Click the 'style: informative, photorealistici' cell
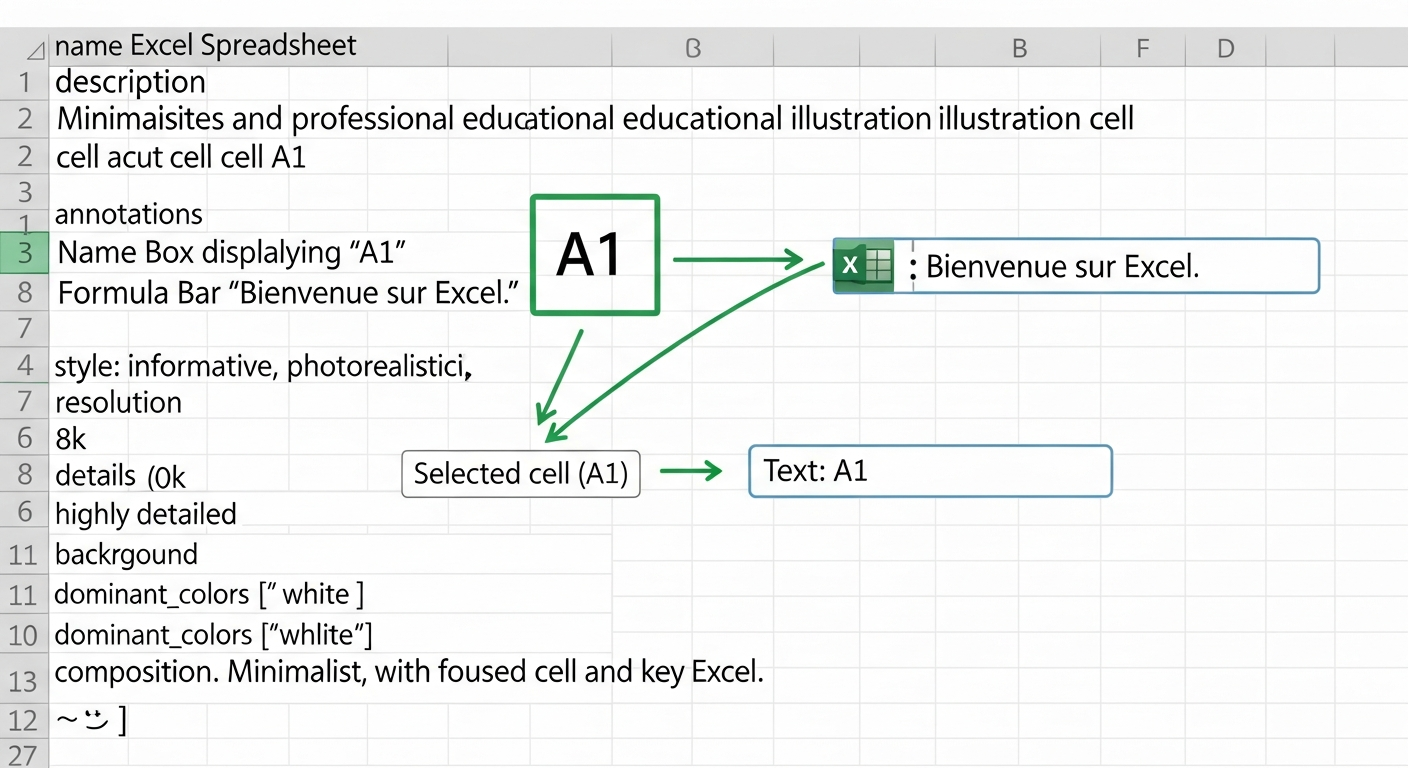This screenshot has height=768, width=1408. 263,367
